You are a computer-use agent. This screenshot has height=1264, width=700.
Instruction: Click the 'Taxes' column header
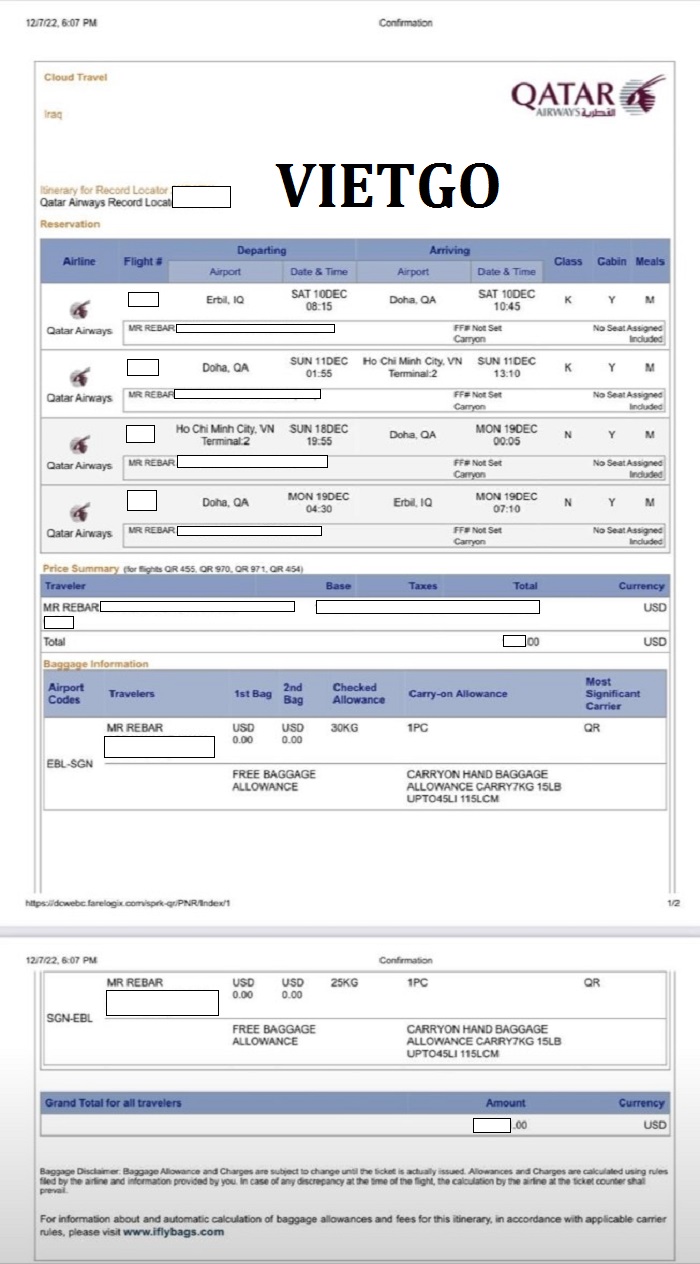point(423,586)
